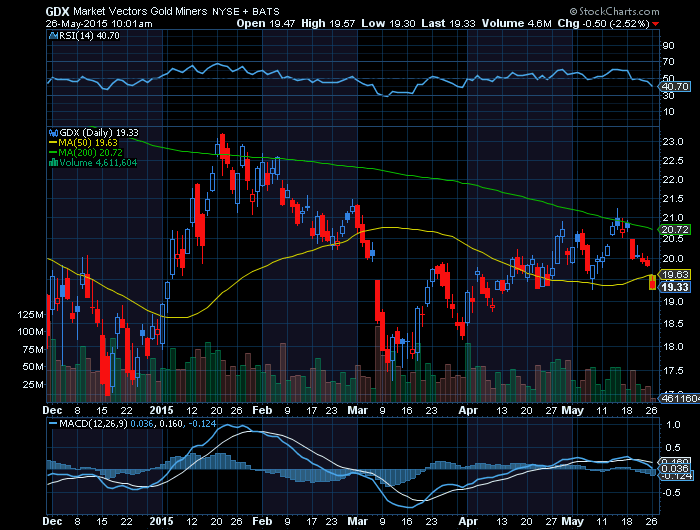Image resolution: width=700 pixels, height=530 pixels.
Task: Click May on the MACD panel date axis
Action: pyautogui.click(x=572, y=521)
